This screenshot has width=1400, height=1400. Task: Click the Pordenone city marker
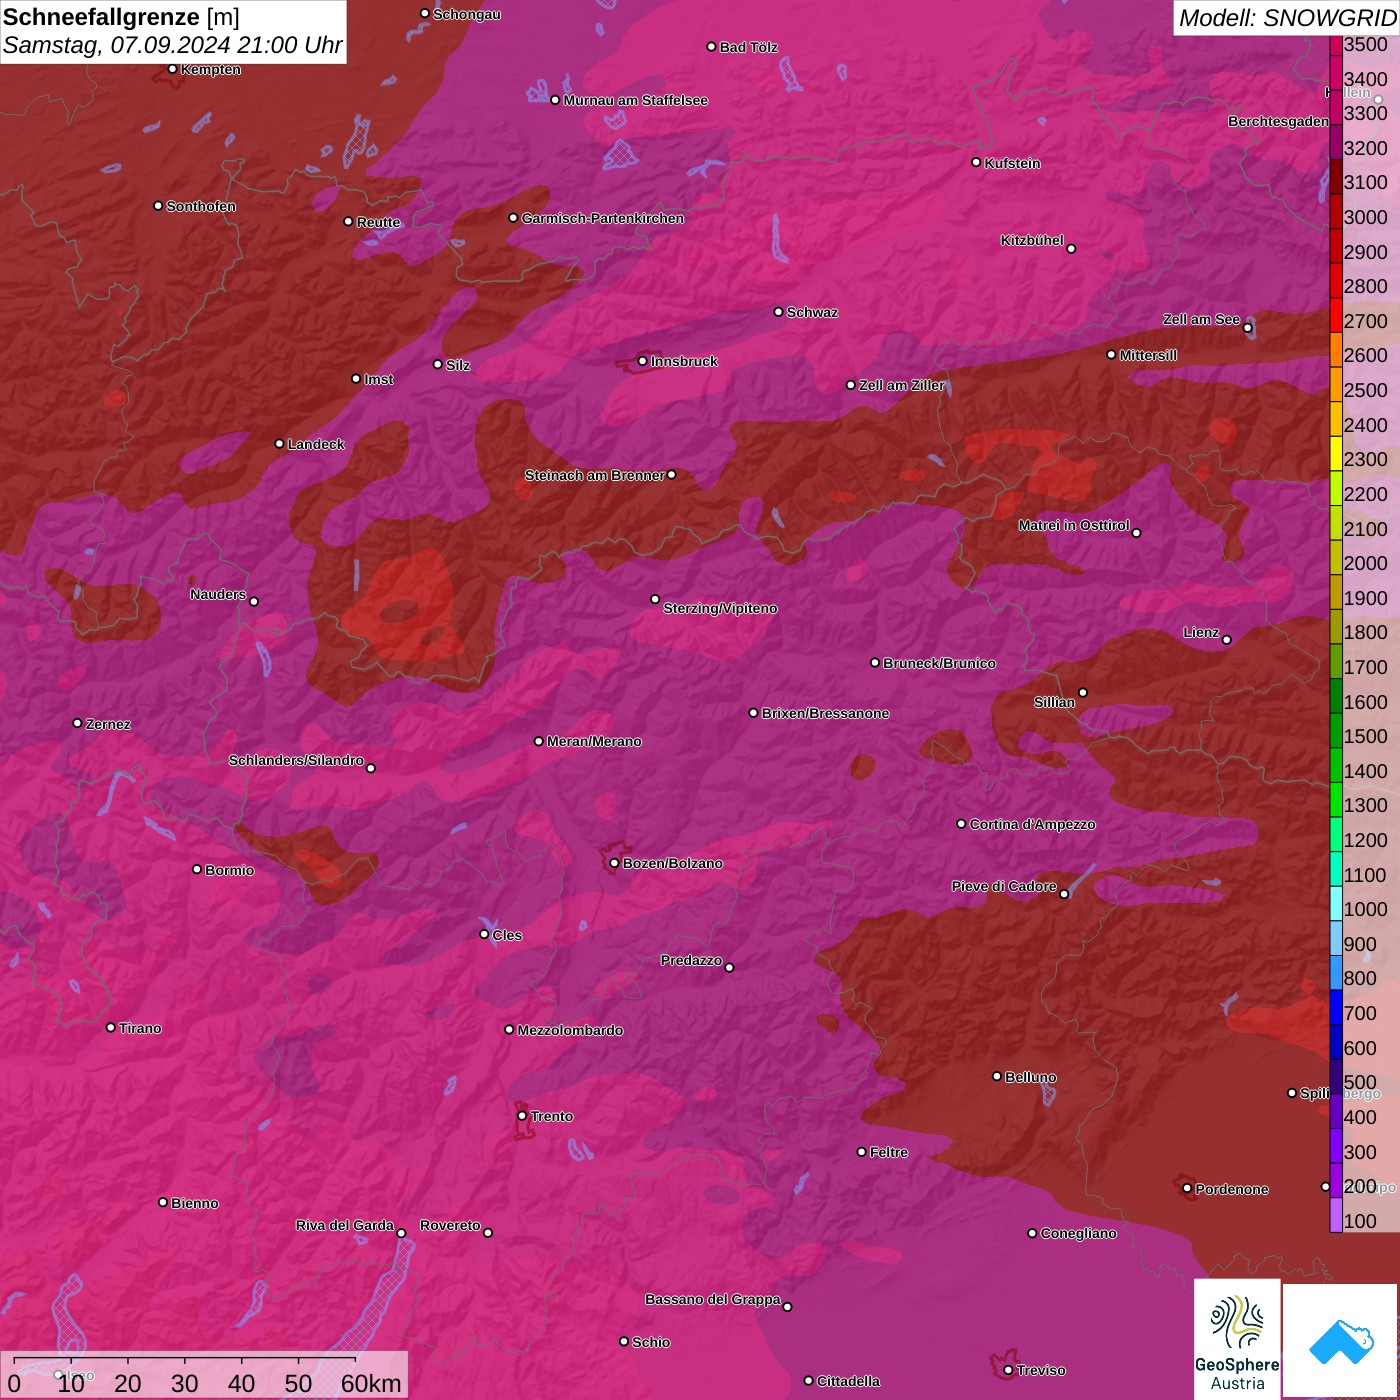[x=1187, y=1188]
